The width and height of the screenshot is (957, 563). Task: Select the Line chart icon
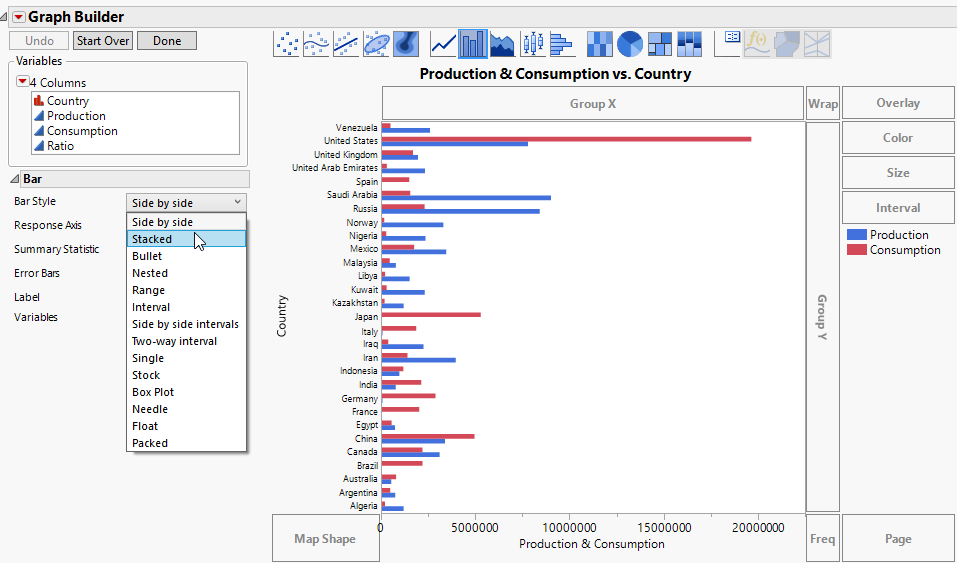click(443, 43)
